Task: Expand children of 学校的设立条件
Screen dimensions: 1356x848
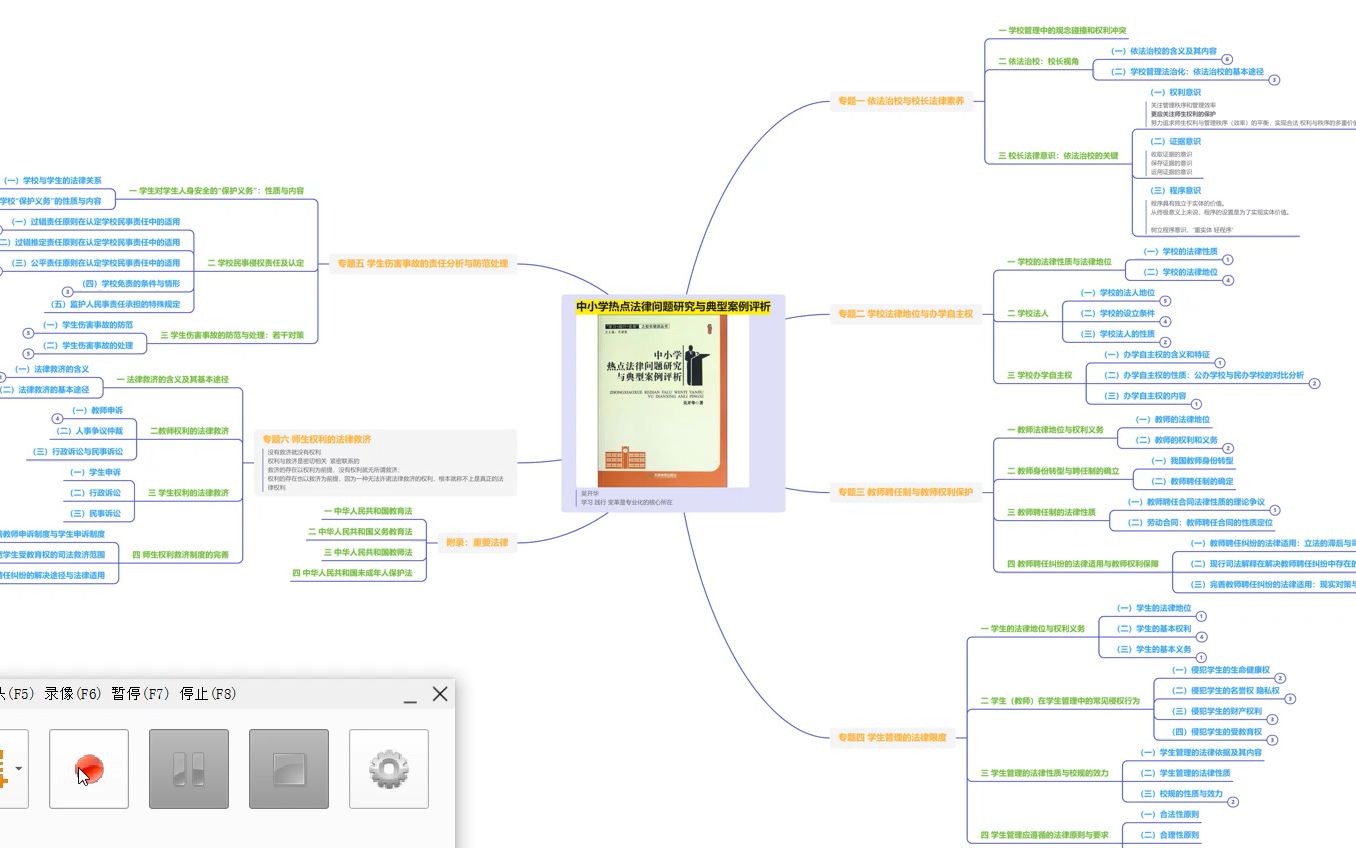Action: pos(1165,322)
